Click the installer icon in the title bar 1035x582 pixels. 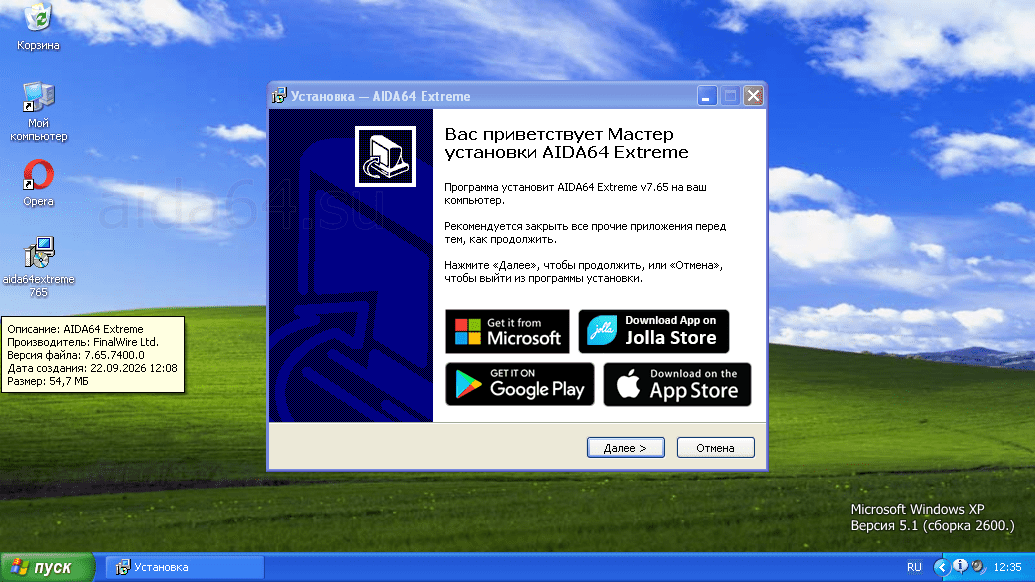point(279,96)
